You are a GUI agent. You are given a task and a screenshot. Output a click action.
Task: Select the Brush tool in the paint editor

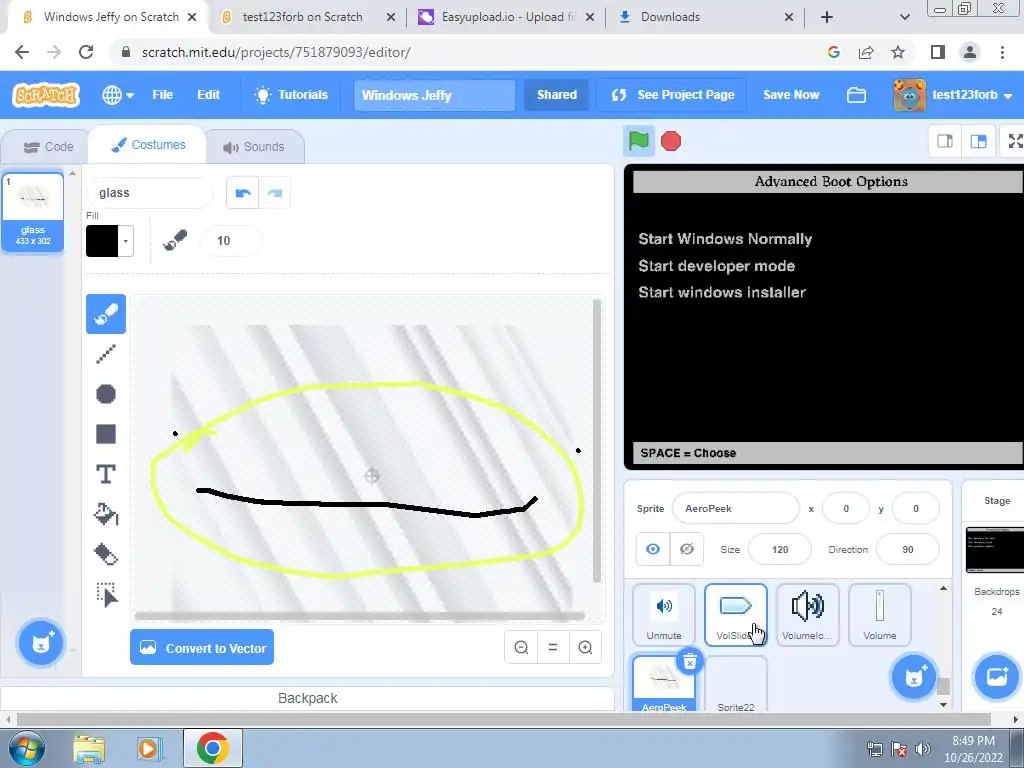[x=106, y=314]
